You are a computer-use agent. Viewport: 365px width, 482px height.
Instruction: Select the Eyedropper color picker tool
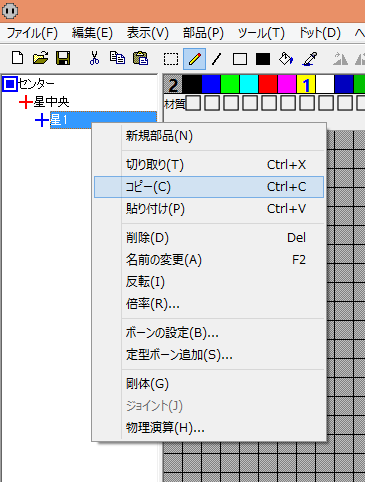(x=309, y=59)
